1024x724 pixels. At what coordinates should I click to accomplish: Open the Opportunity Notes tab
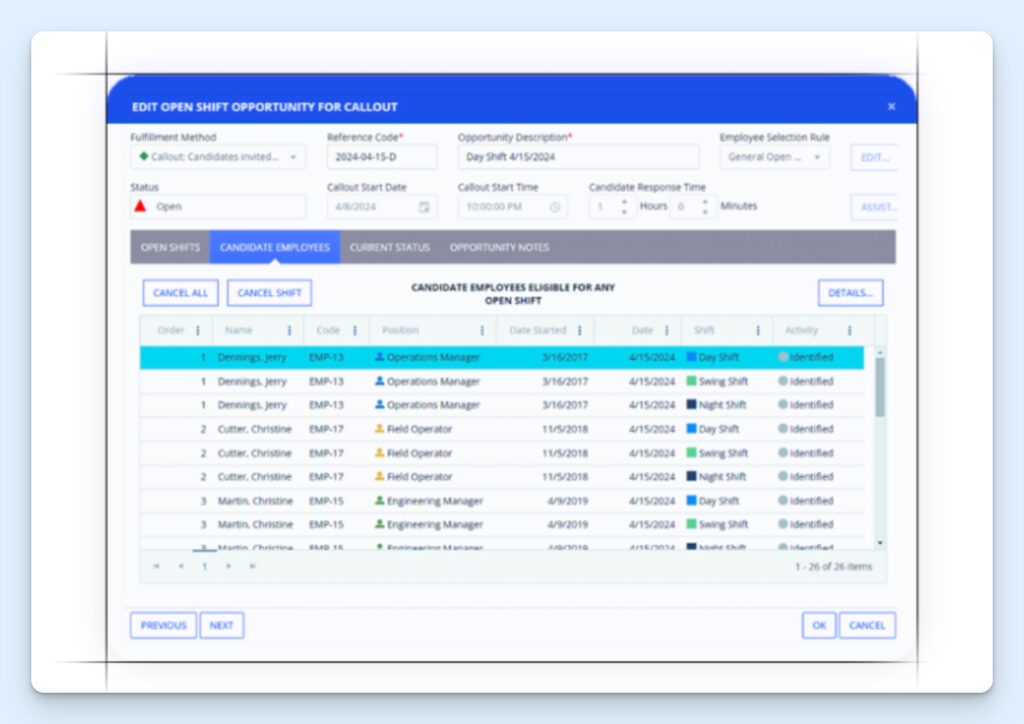click(499, 247)
